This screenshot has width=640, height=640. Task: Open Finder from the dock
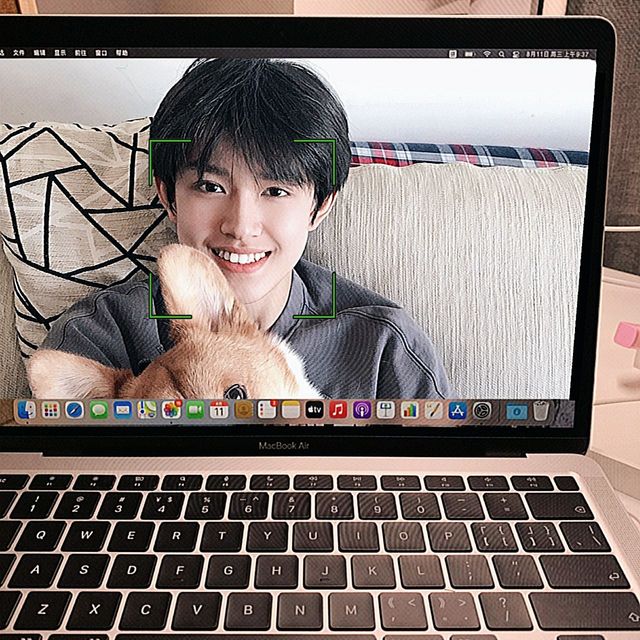(27, 409)
